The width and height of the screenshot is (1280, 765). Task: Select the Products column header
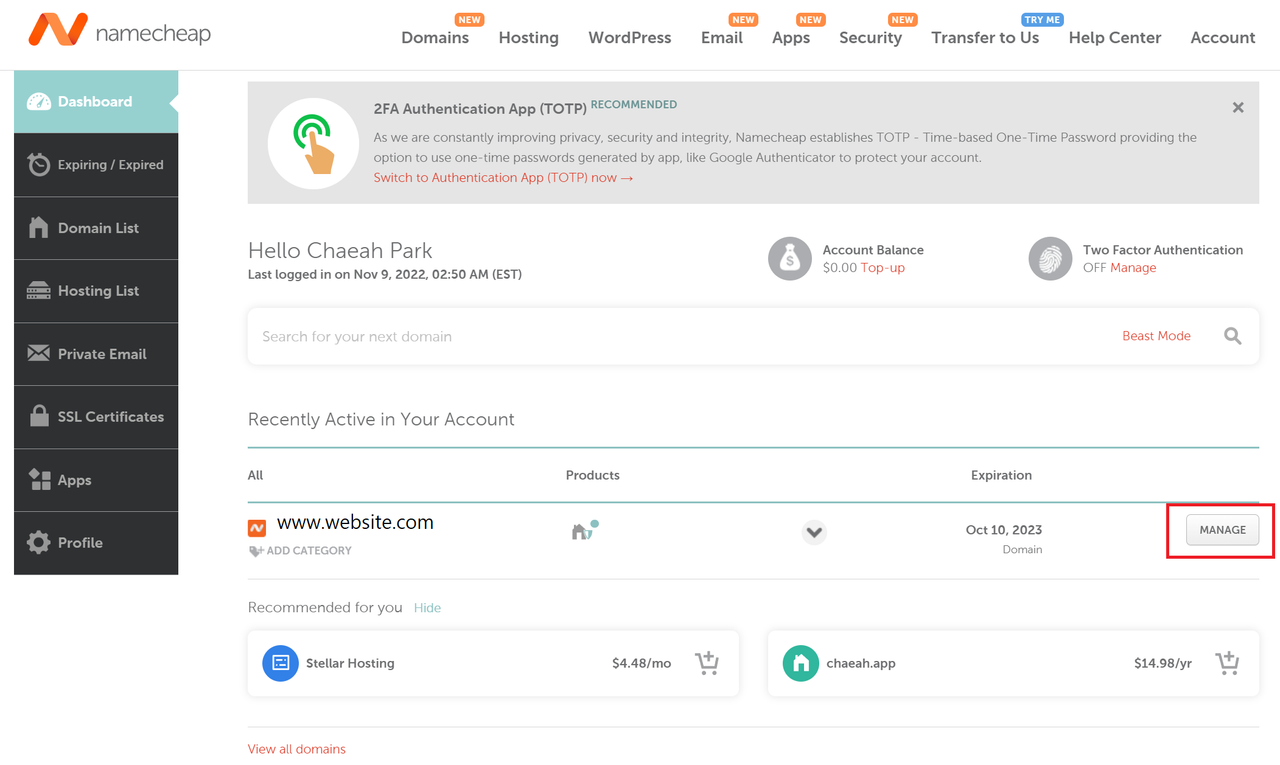pos(593,475)
